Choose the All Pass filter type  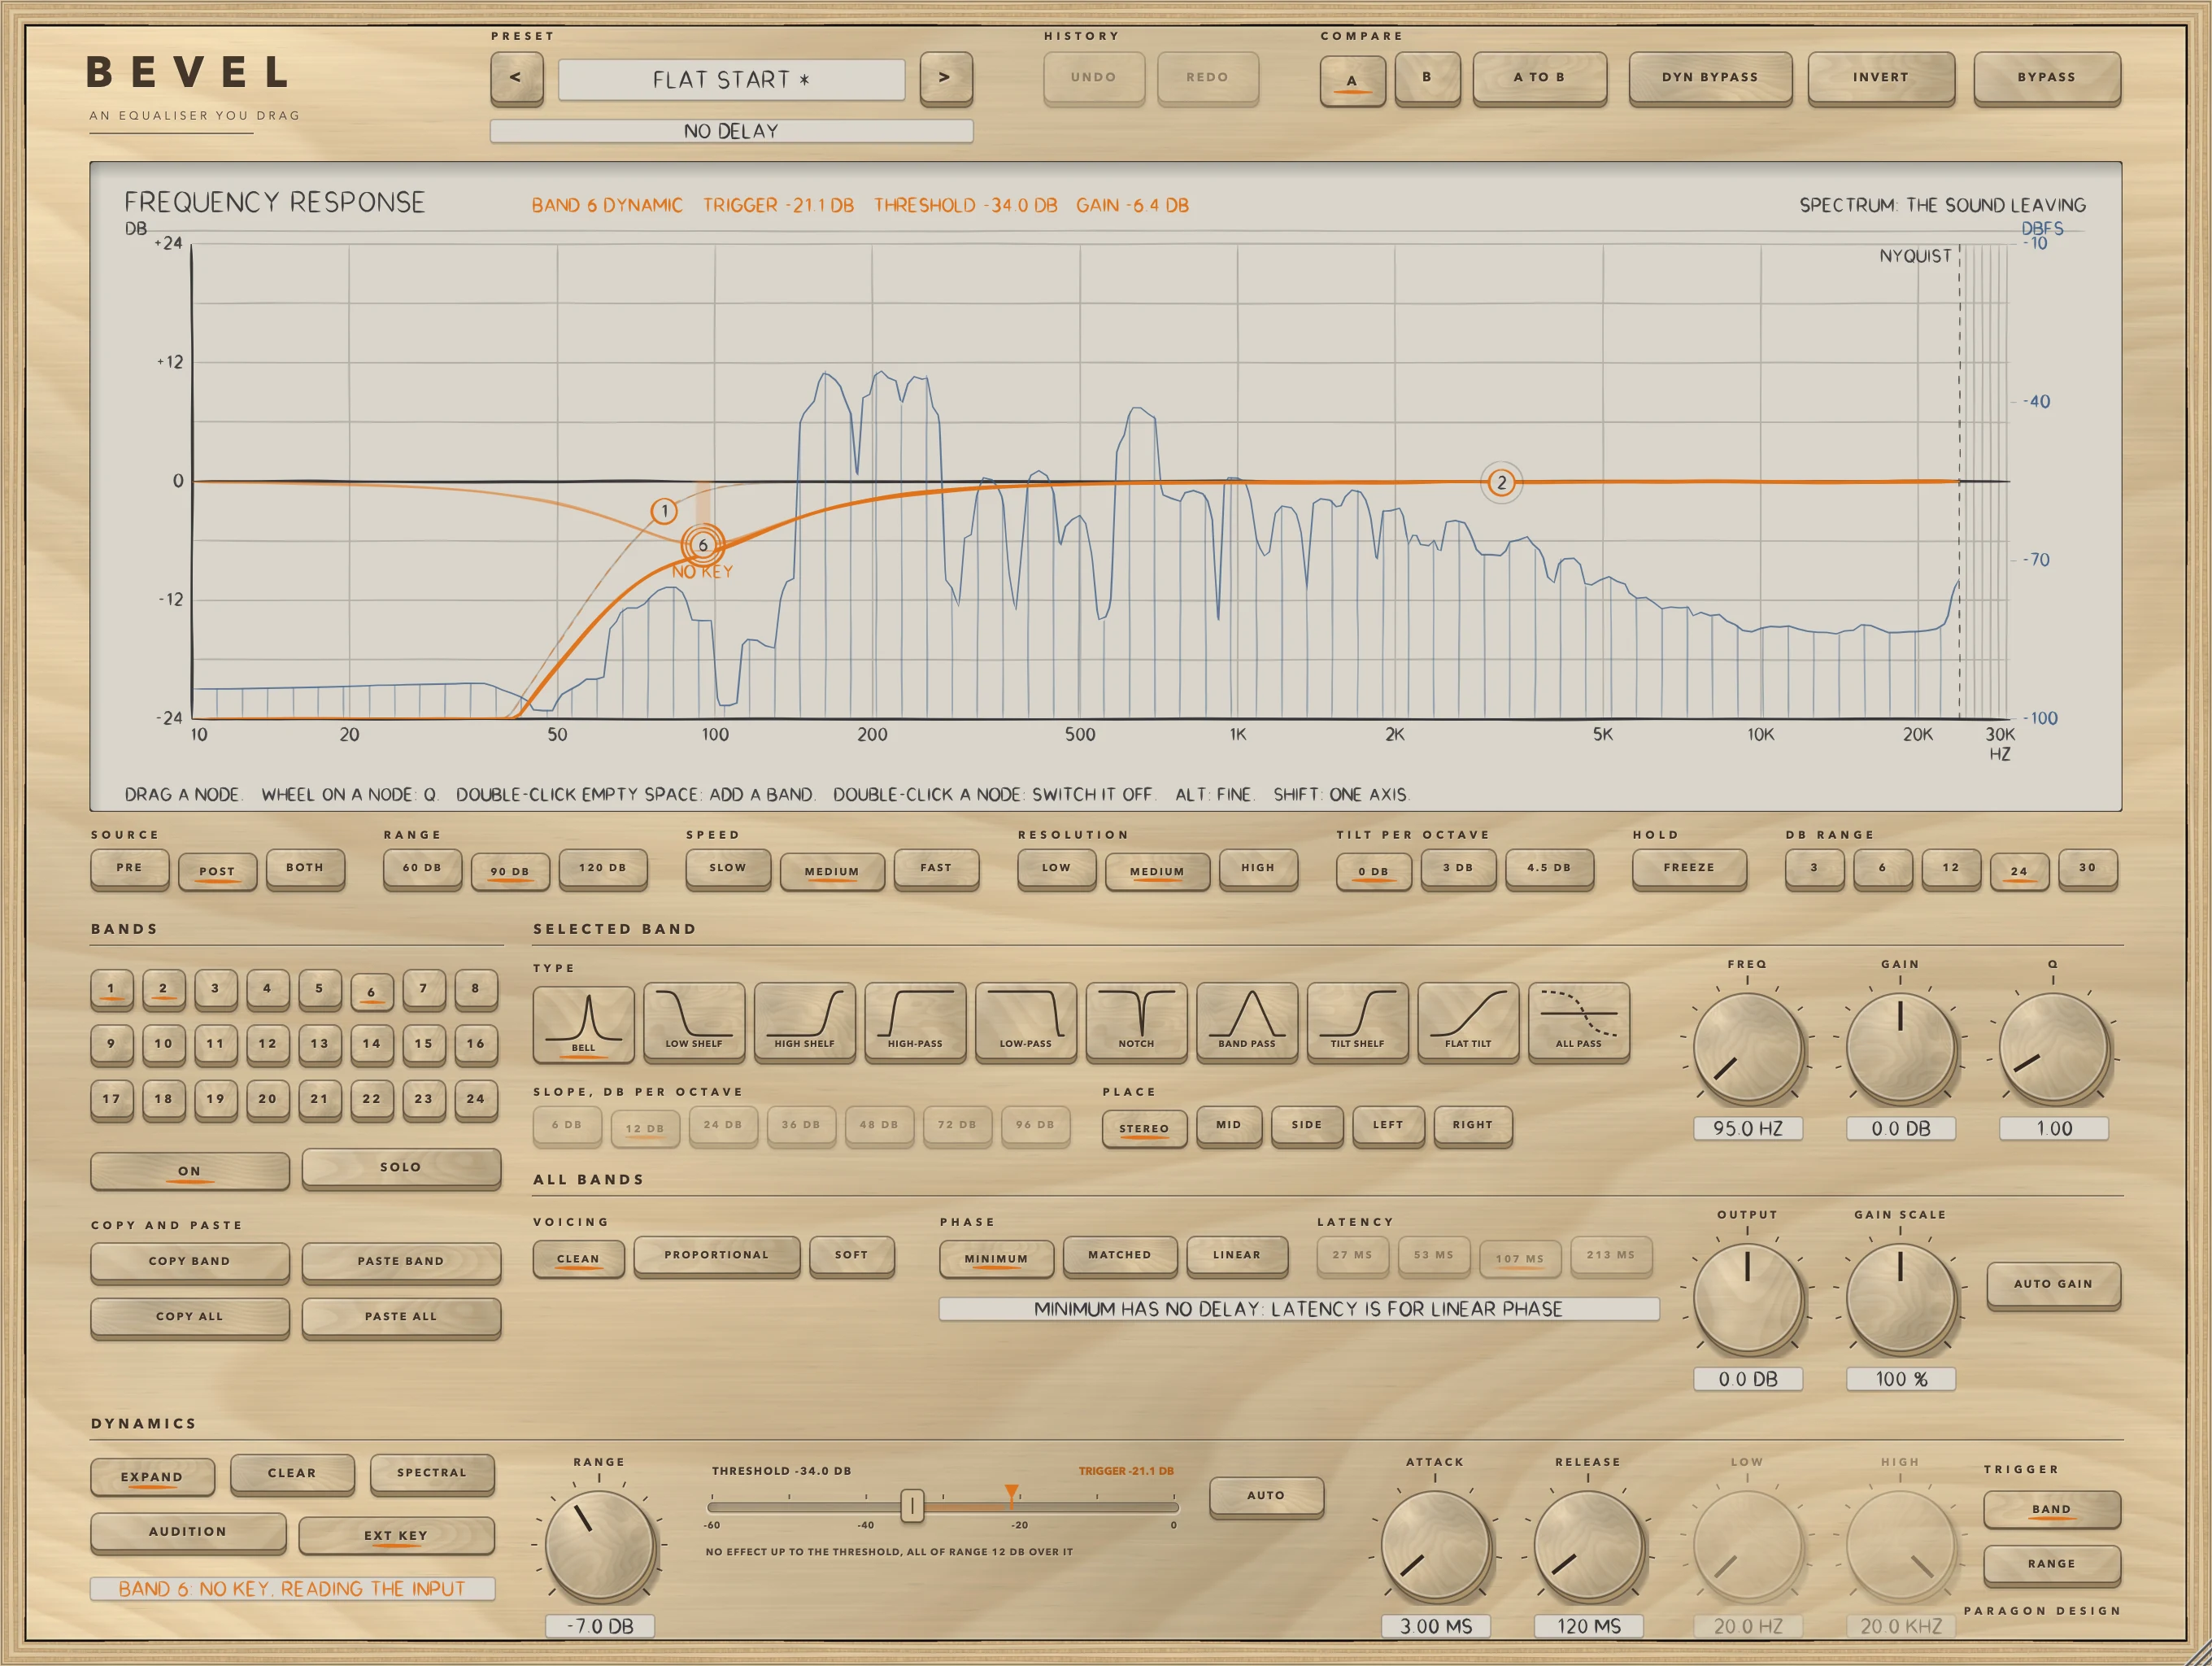tap(1579, 1021)
